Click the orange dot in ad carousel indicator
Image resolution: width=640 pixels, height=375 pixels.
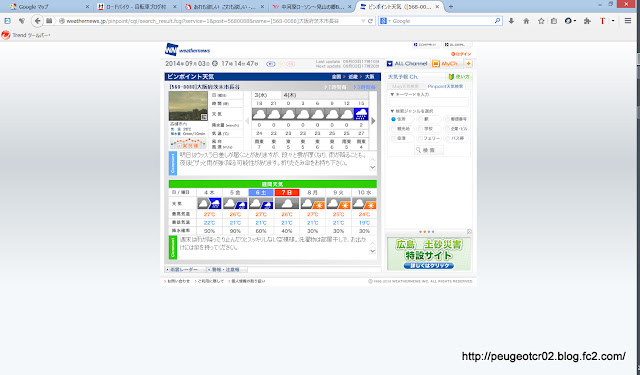pos(425,232)
